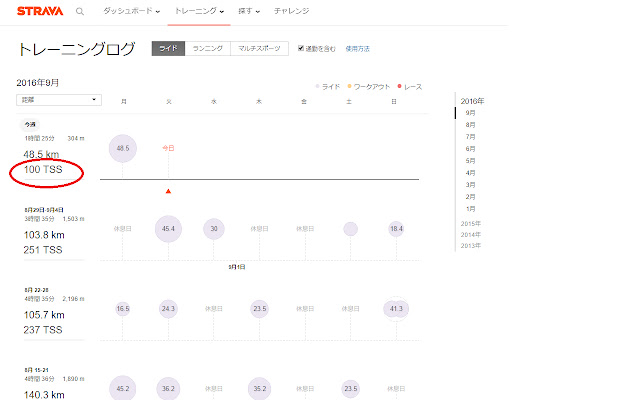The height and width of the screenshot is (400, 640).
Task: Jump to 4月 in year sidebar
Action: [x=470, y=173]
